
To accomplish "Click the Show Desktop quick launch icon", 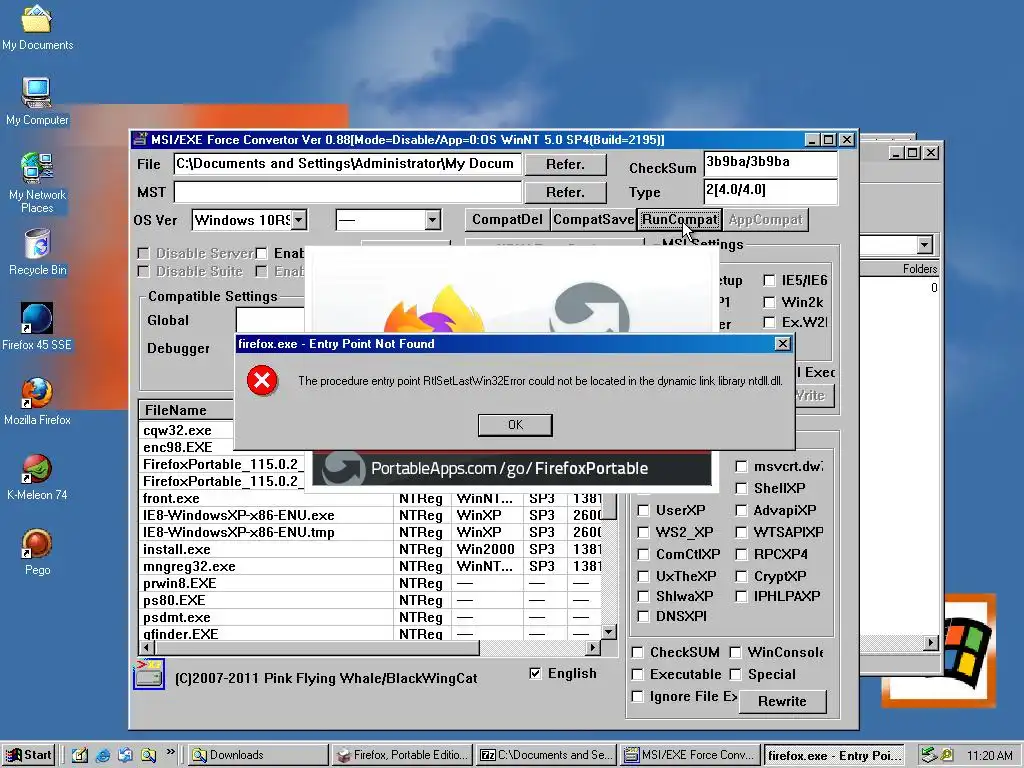I will [80, 755].
